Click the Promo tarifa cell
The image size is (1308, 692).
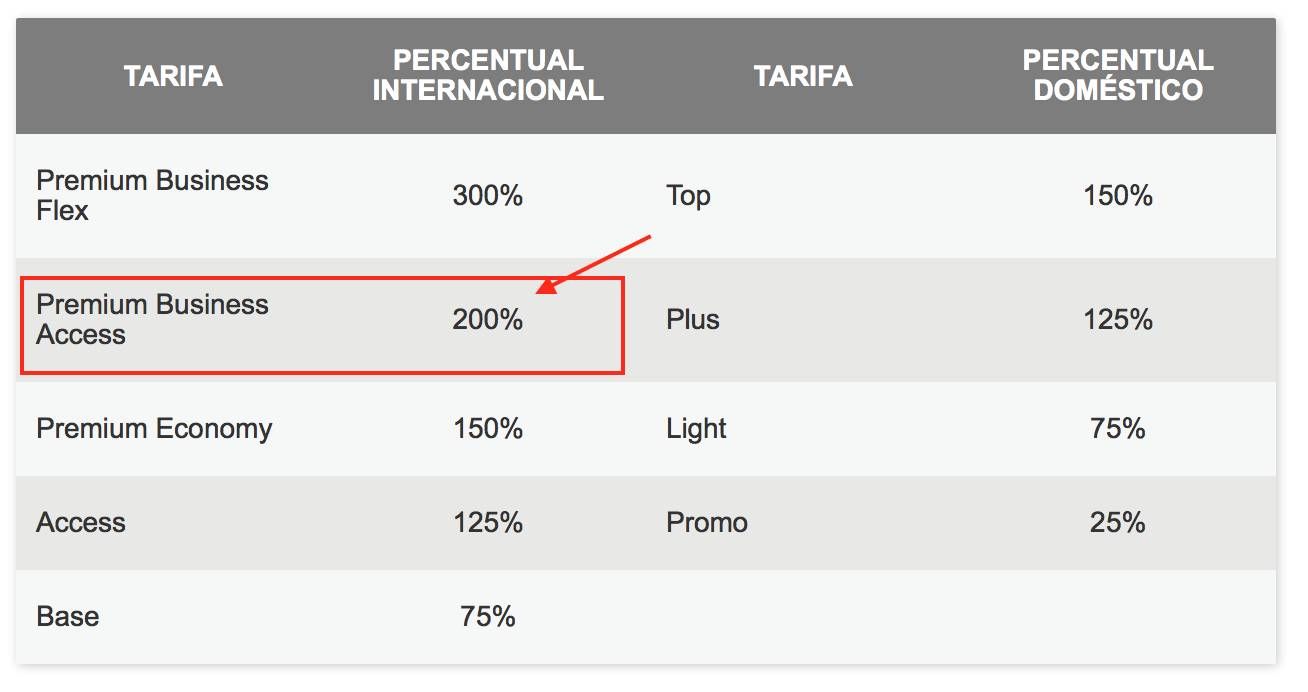point(707,523)
